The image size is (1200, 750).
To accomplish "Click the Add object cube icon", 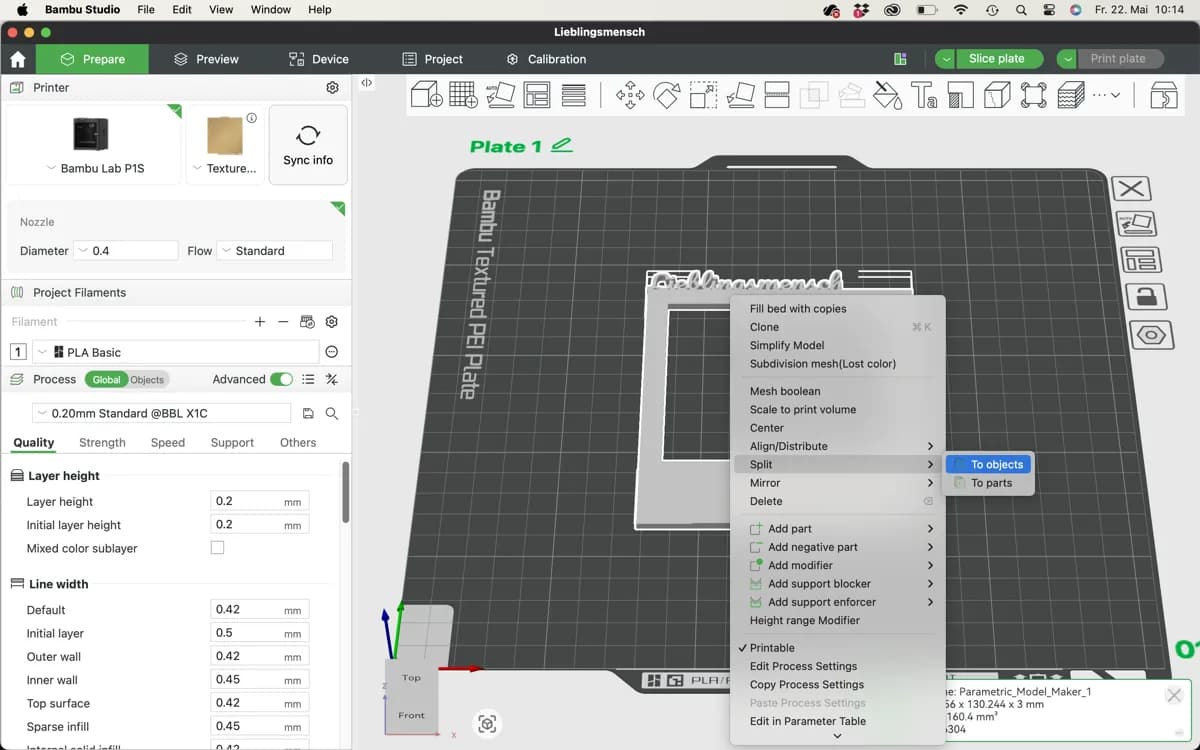I will coord(427,95).
